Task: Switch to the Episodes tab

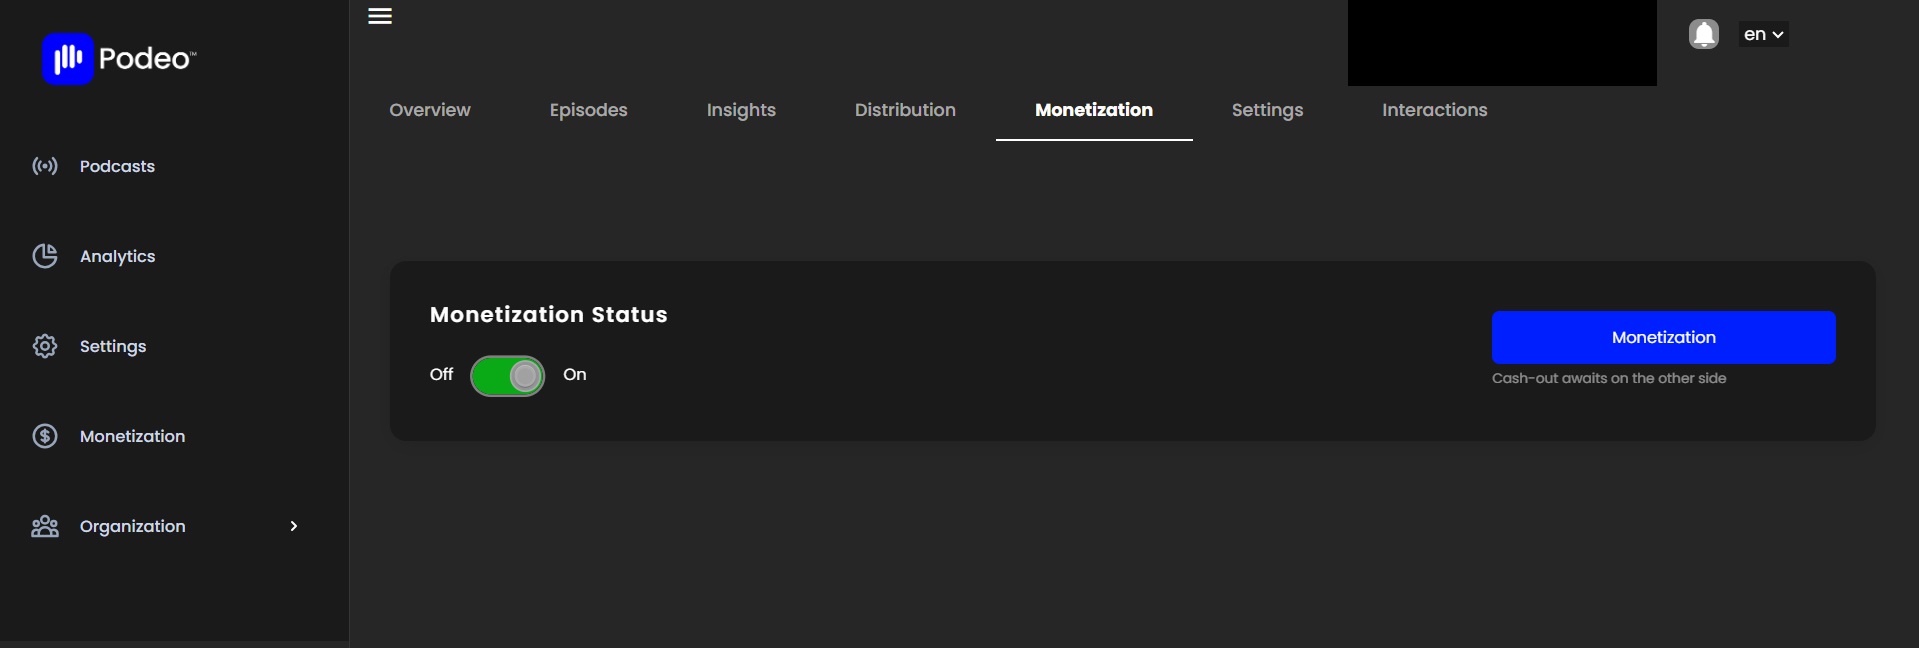Action: (588, 110)
